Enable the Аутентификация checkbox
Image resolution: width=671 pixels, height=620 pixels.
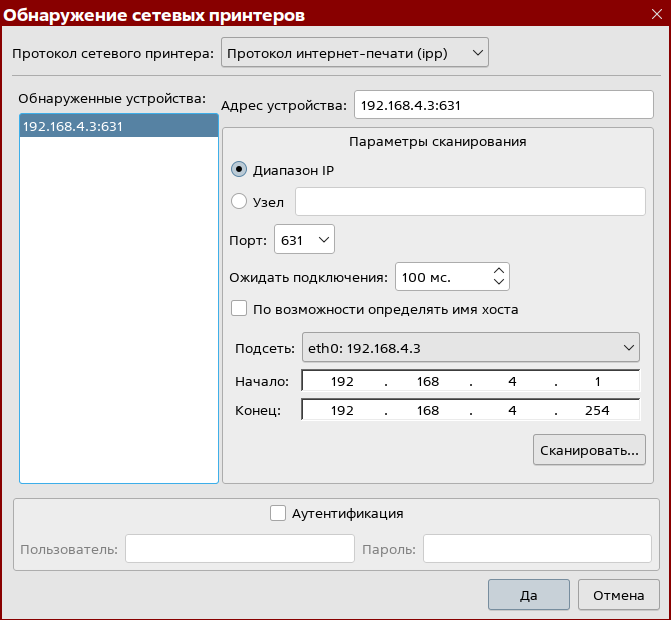point(278,513)
